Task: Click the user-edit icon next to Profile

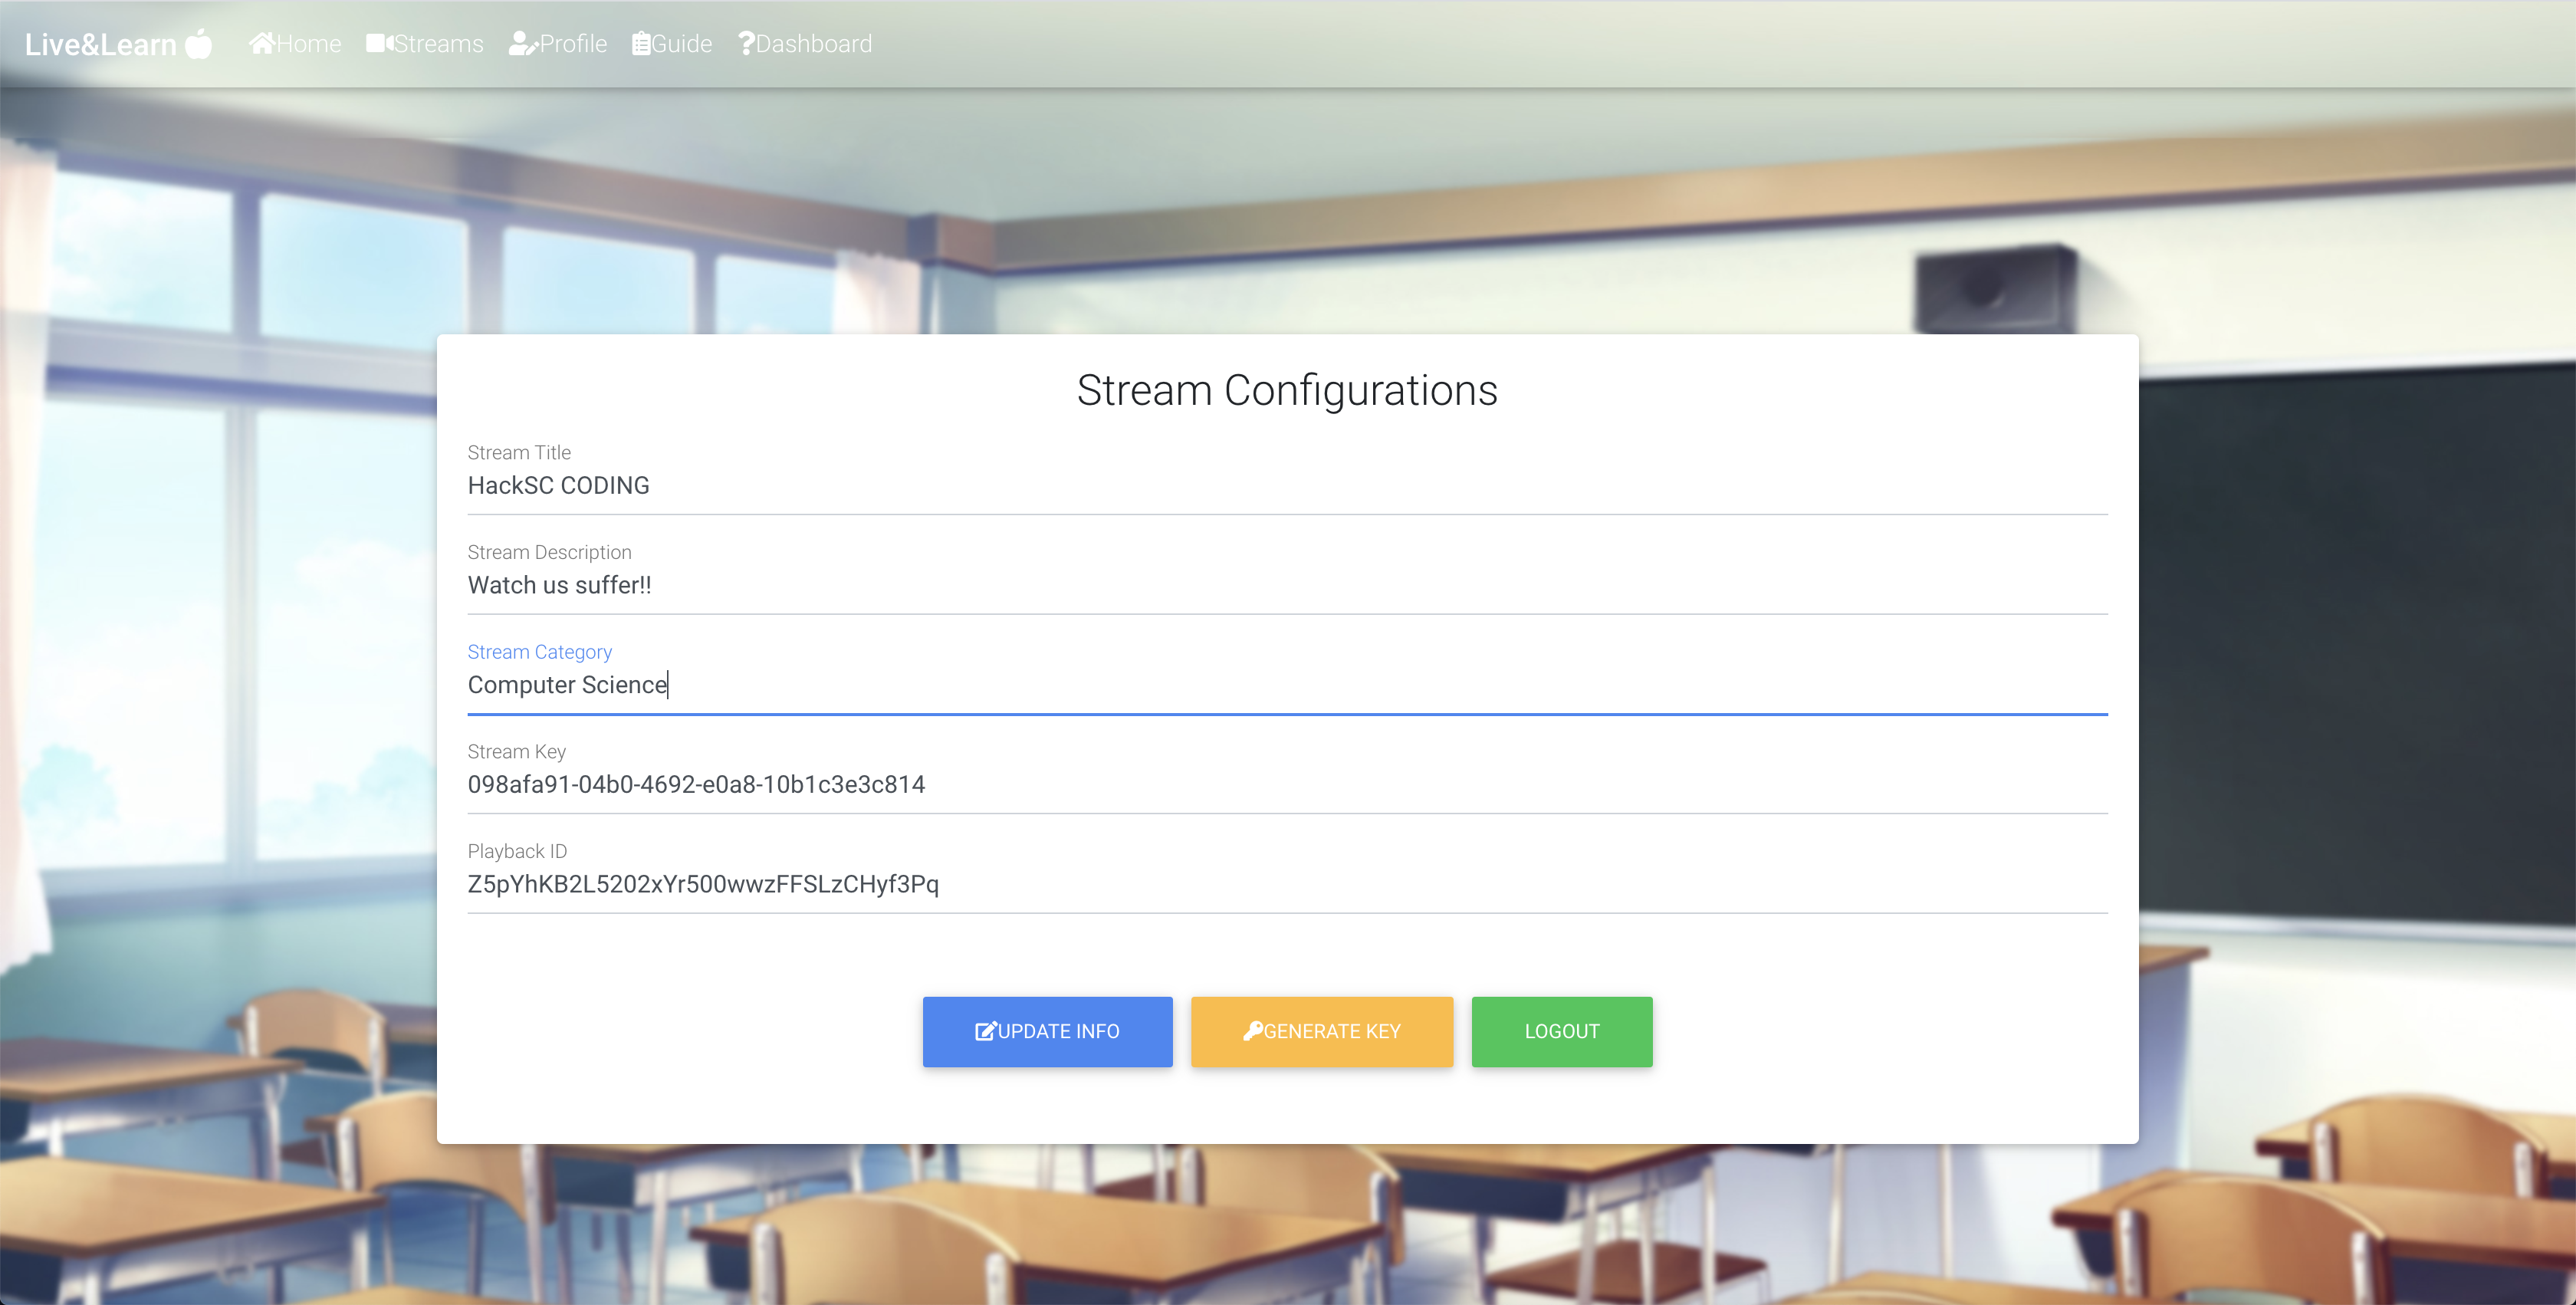Action: [x=523, y=43]
